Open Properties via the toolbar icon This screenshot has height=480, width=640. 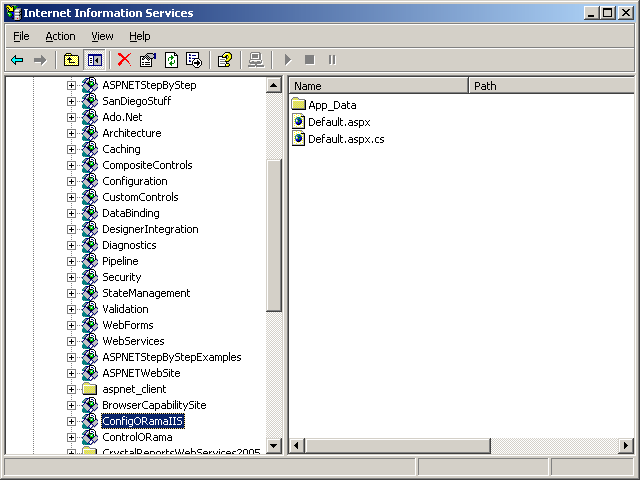pyautogui.click(x=148, y=60)
